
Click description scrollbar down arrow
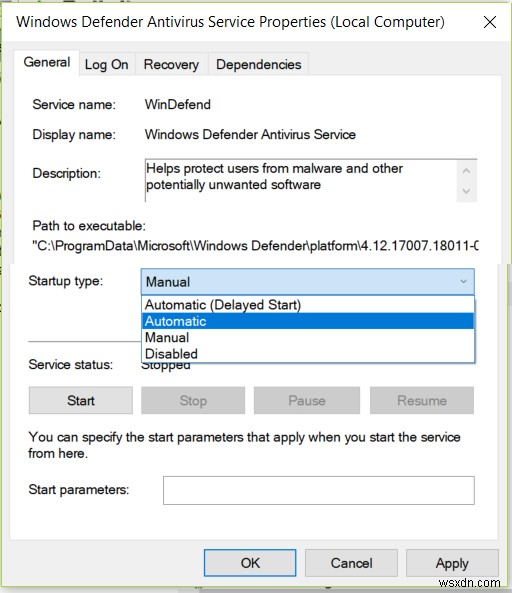pos(466,191)
